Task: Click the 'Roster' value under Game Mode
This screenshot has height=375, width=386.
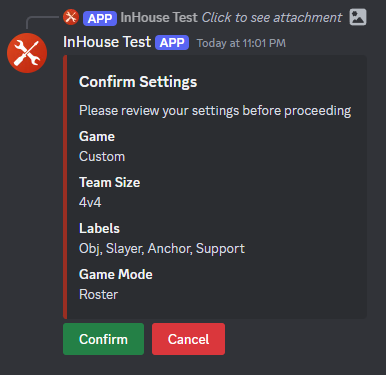Action: (98, 294)
